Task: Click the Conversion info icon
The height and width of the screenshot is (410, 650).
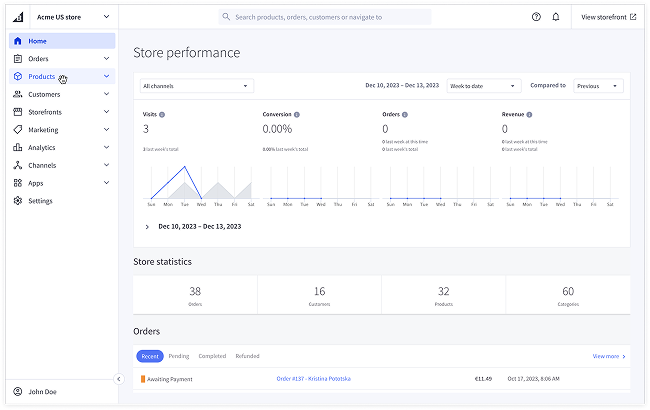Action: [297, 114]
